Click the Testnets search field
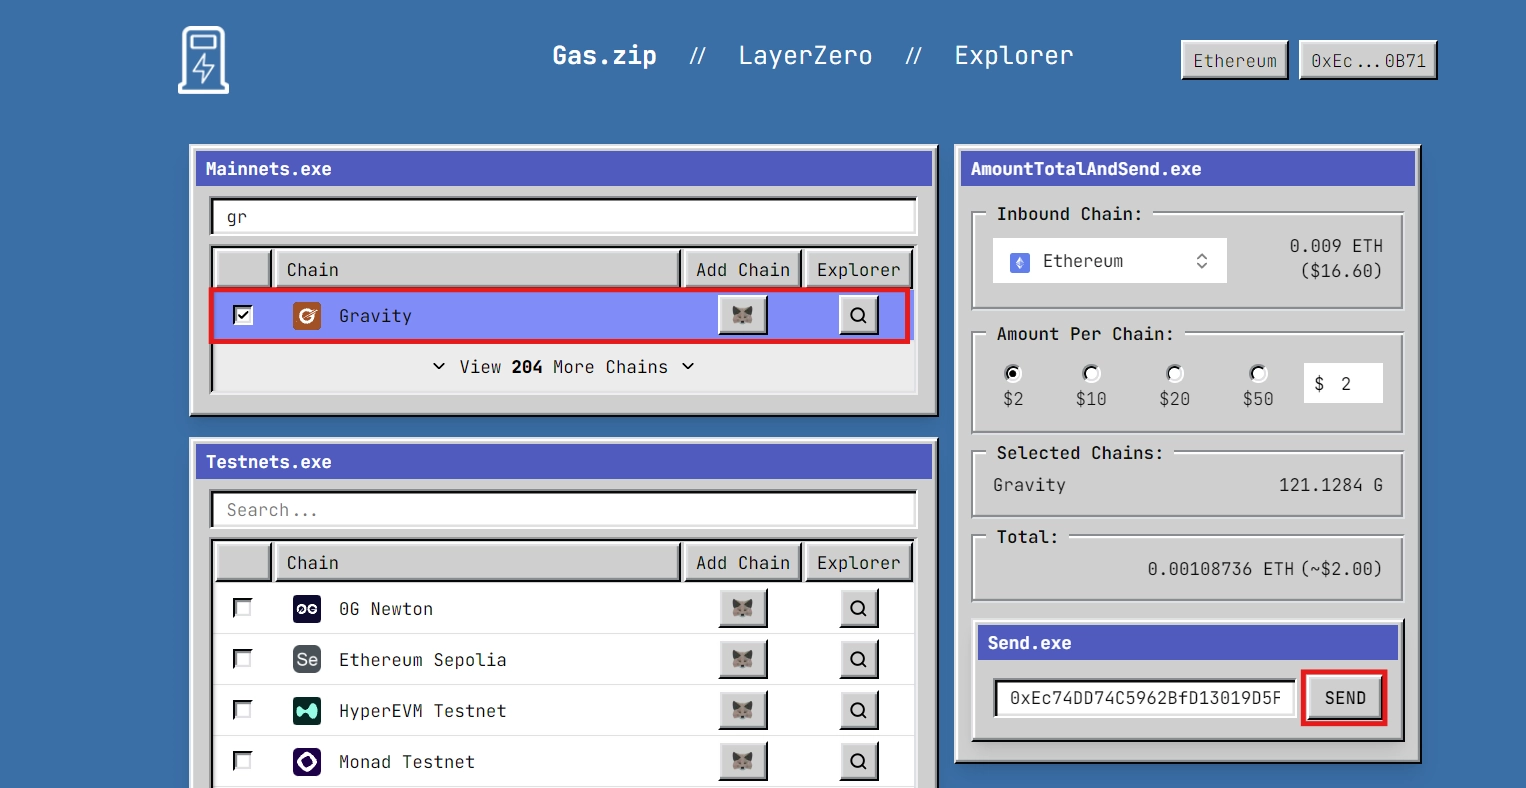1526x788 pixels. (564, 510)
